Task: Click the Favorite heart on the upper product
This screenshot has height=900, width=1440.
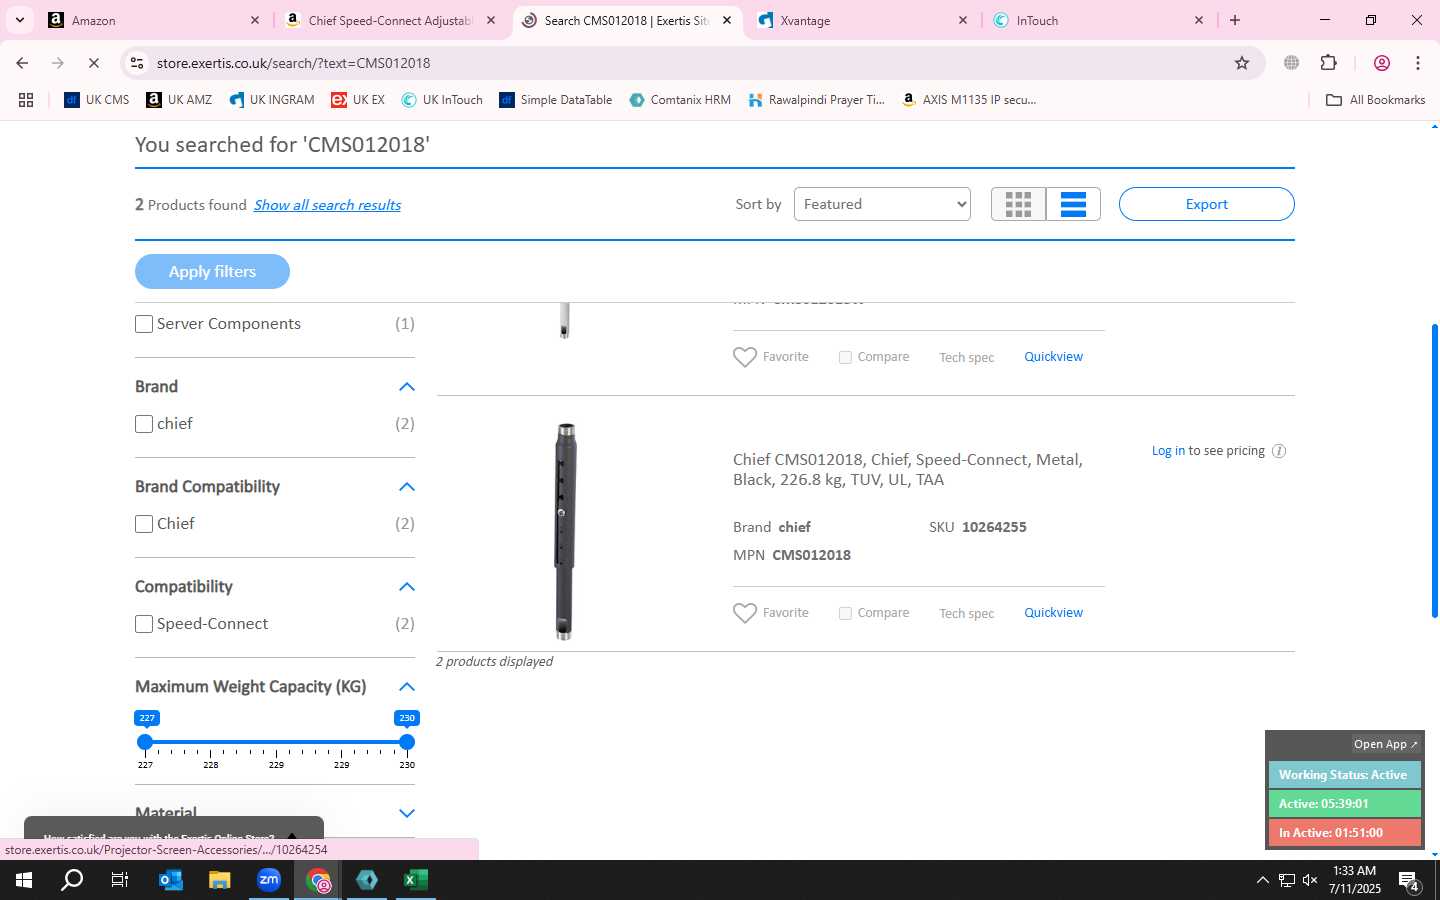Action: [745, 357]
